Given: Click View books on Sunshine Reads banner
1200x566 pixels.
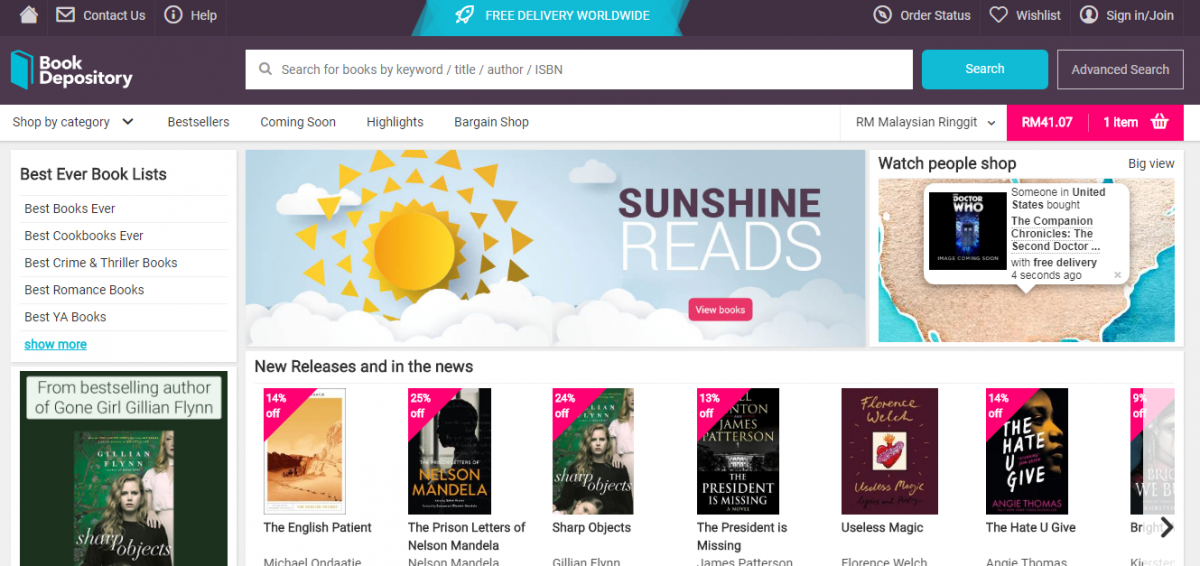Looking at the screenshot, I should coord(720,310).
